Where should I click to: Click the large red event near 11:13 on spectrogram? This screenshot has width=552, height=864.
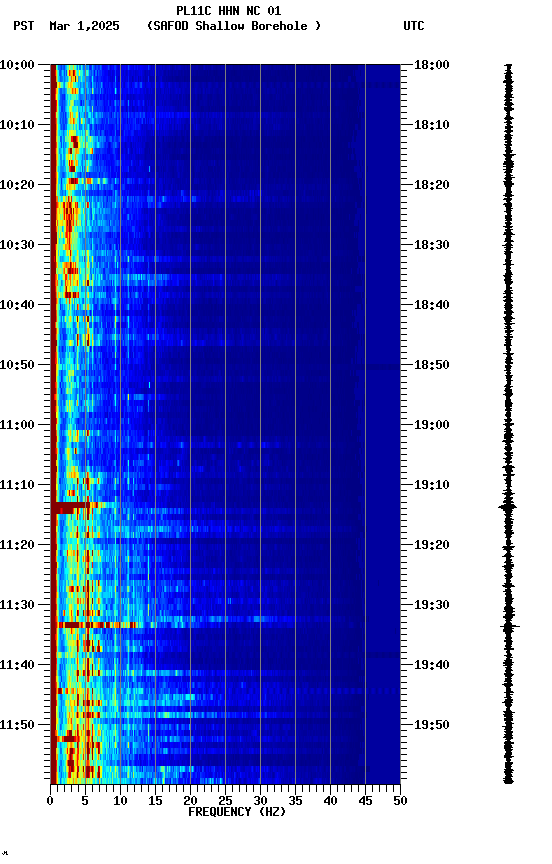point(69,507)
